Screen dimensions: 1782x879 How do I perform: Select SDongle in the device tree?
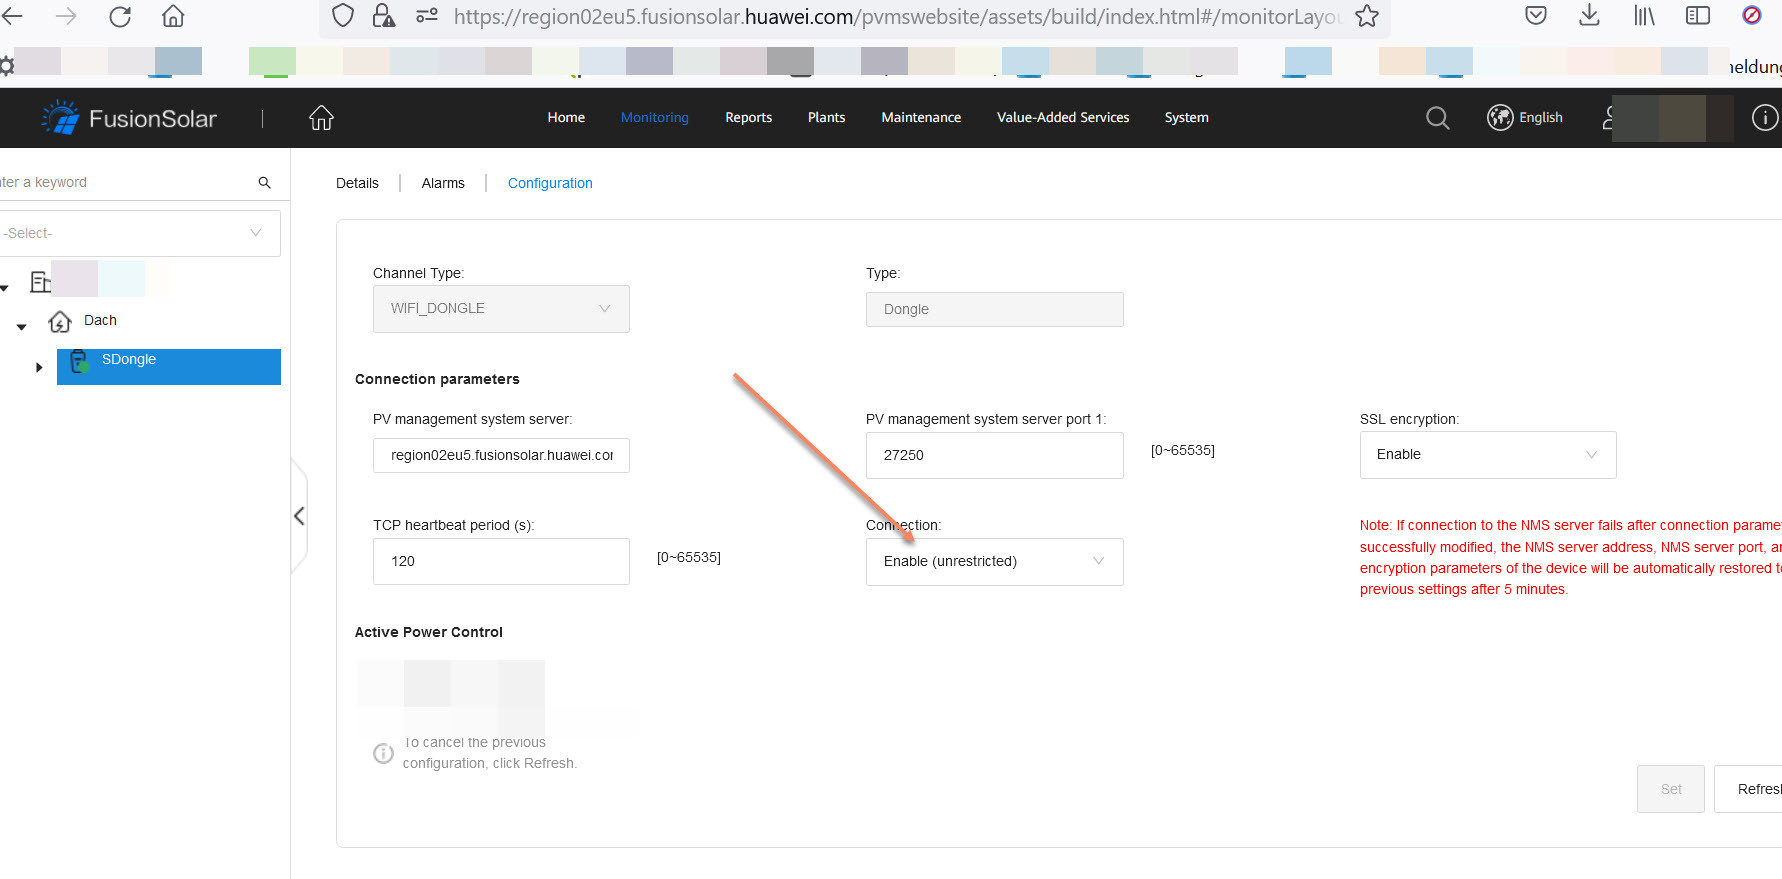[x=129, y=359]
